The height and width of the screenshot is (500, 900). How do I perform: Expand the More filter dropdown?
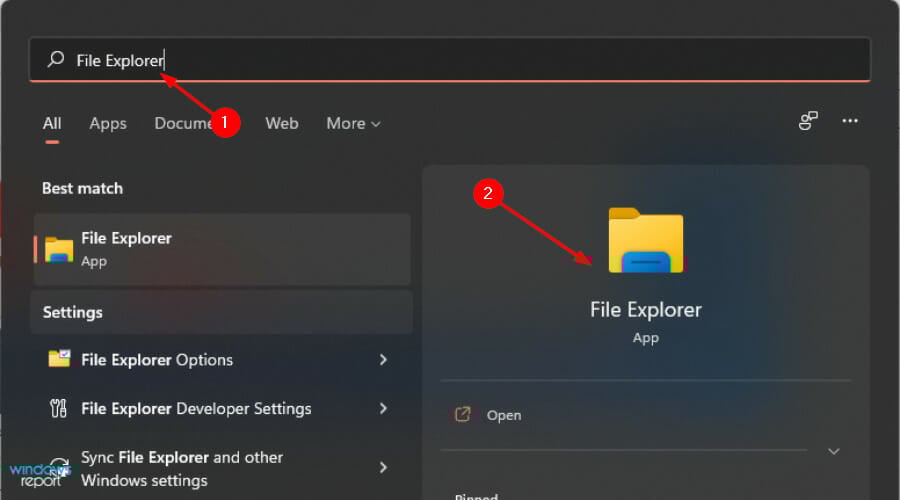pos(353,123)
